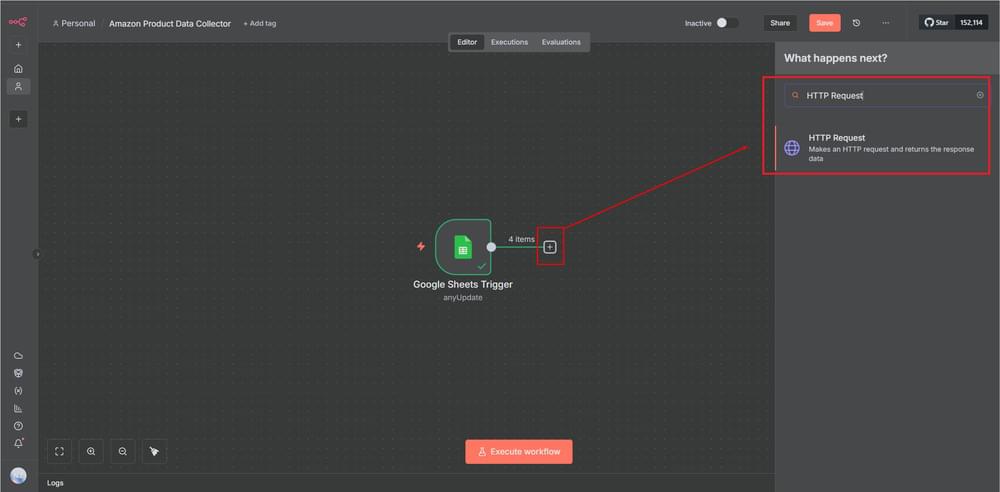Expand the collapsed left sidebar arrow

(x=38, y=254)
